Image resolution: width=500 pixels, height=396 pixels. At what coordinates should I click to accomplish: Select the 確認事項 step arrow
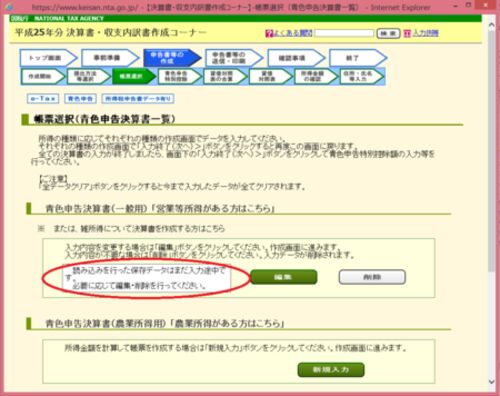[x=296, y=58]
